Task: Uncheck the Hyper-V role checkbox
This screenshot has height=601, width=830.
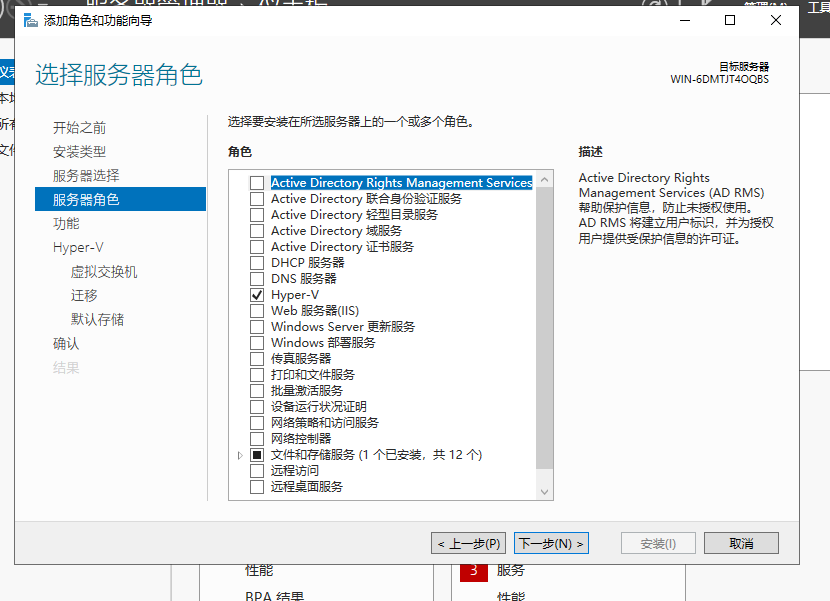Action: tap(257, 294)
